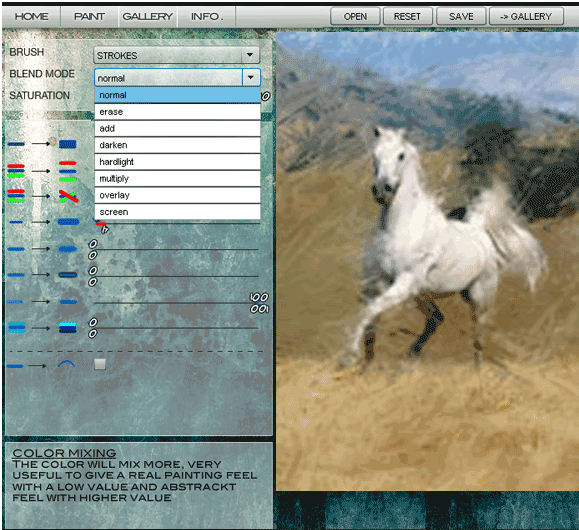579x530 pixels.
Task: Open the BRUSH dropdown showing STROKES
Action: [x=177, y=55]
